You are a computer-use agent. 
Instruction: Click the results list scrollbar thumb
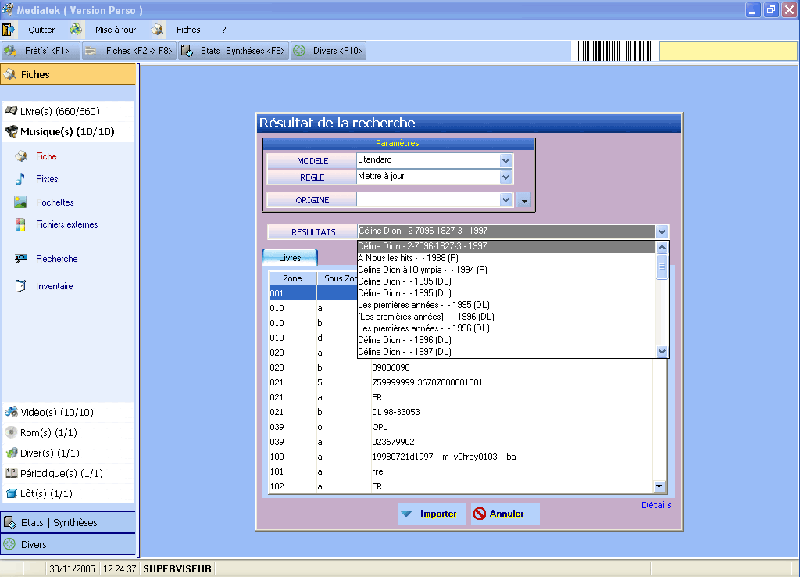(662, 267)
